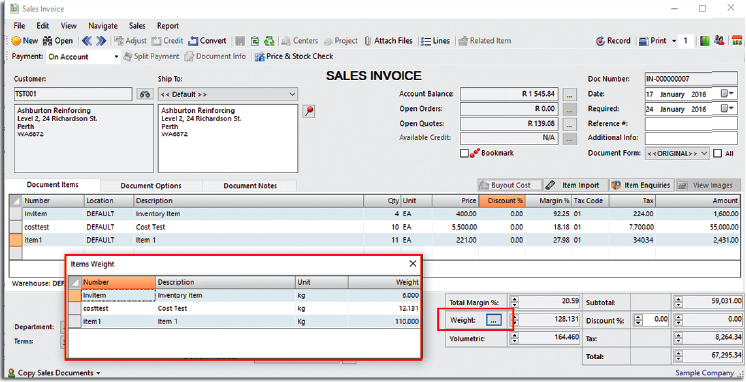Toggle the All checkbox beside Document Form

click(x=717, y=153)
